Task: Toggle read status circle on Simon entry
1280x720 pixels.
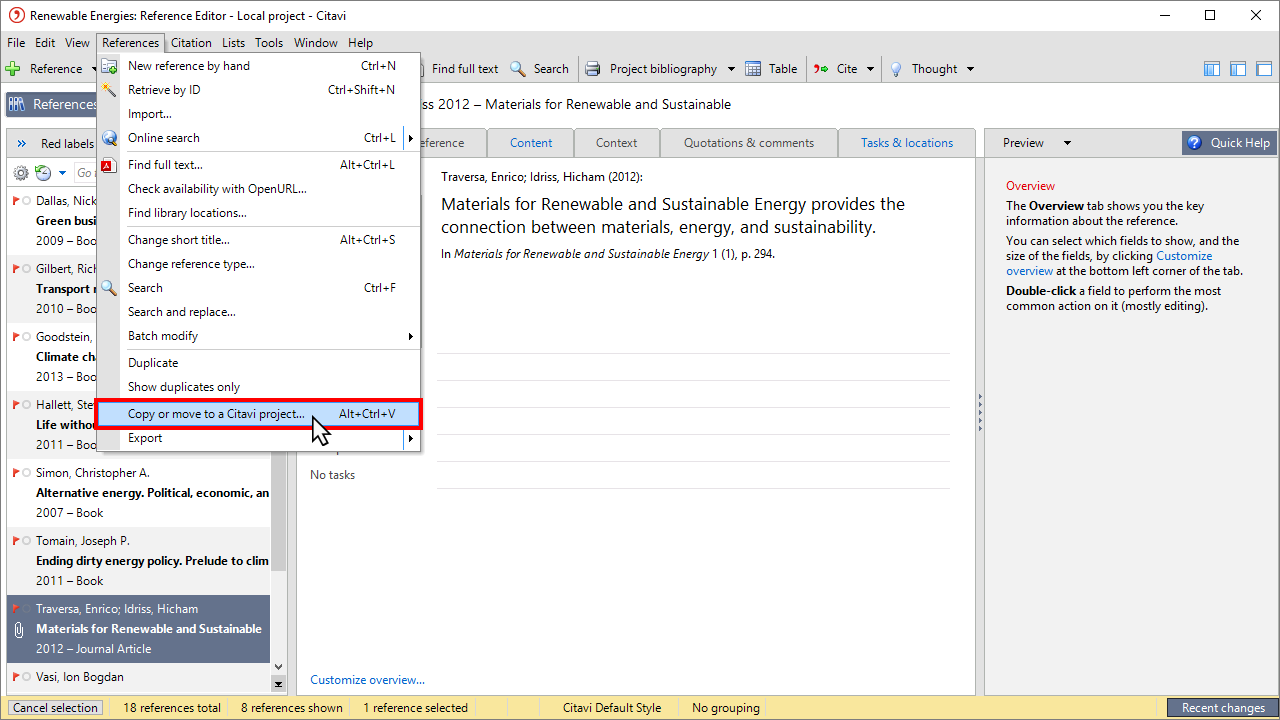Action: coord(26,473)
